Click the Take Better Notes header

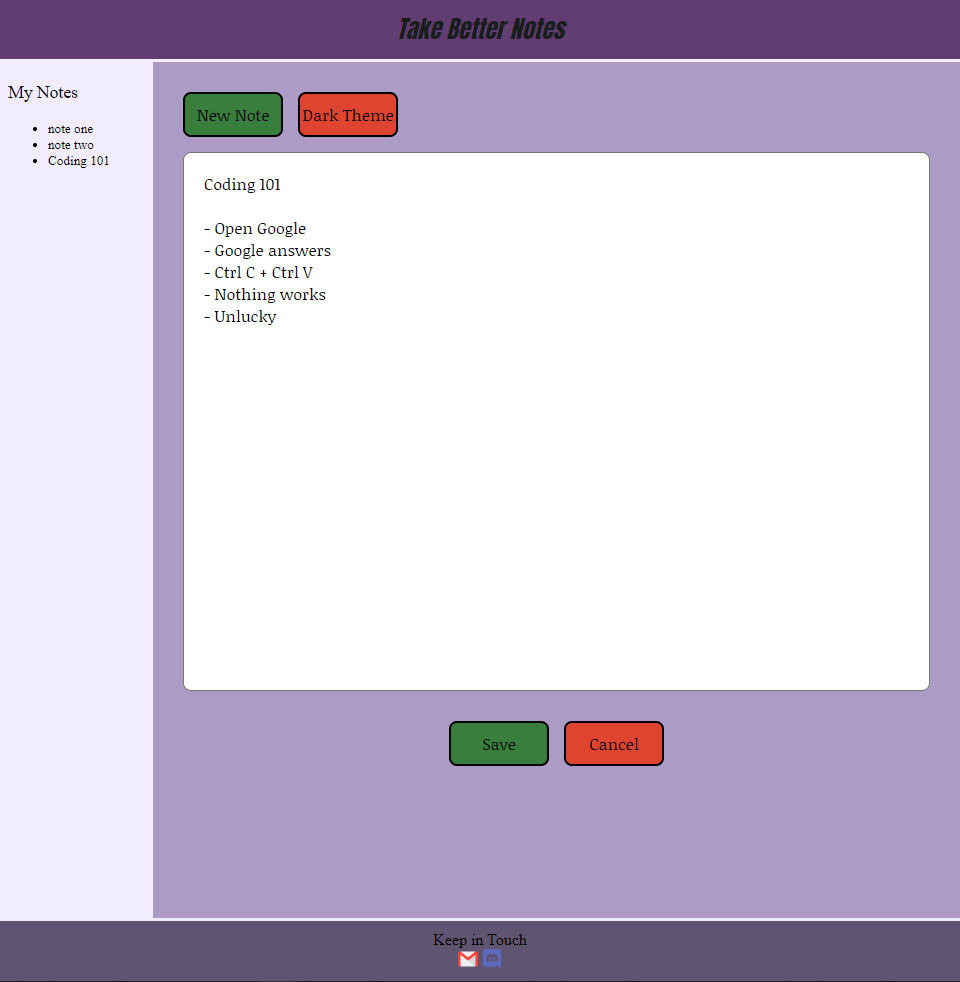coord(480,29)
